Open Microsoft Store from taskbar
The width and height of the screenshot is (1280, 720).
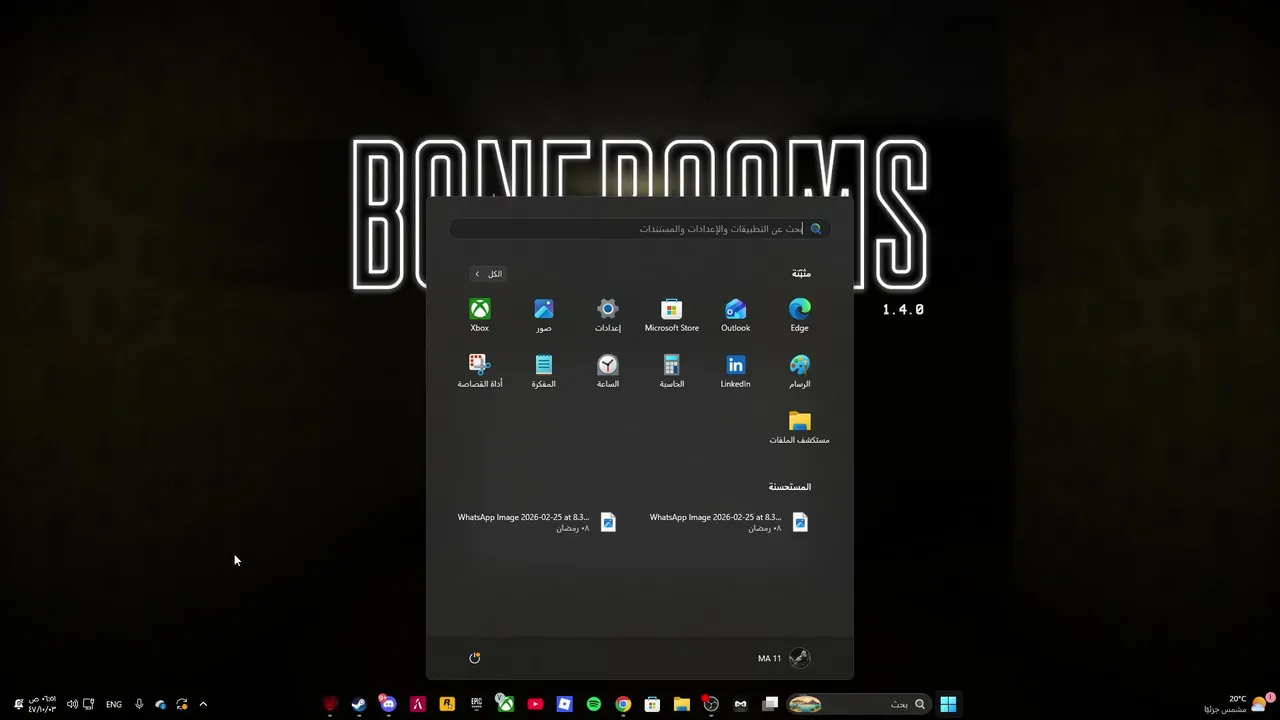pyautogui.click(x=652, y=704)
